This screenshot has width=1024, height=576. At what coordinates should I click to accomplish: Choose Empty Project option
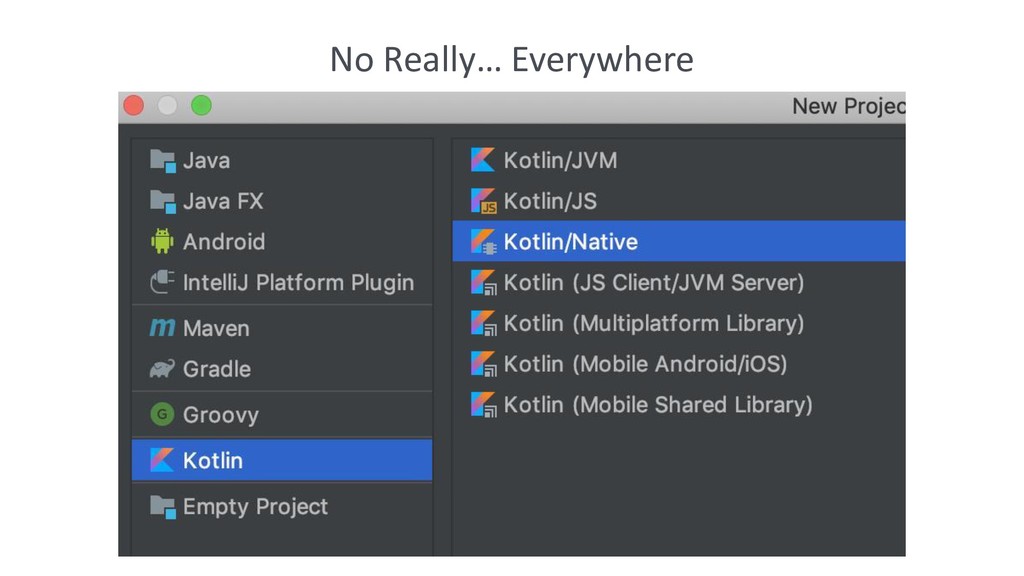[282, 507]
